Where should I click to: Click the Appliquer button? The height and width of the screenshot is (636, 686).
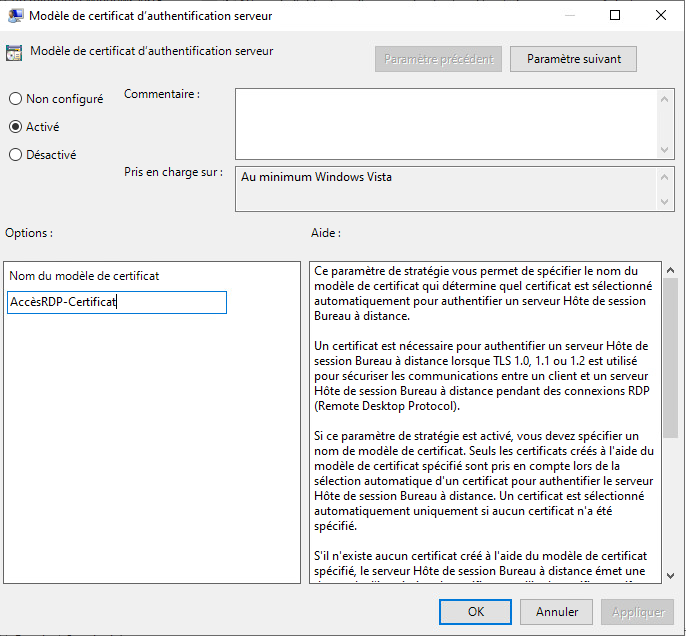637,611
